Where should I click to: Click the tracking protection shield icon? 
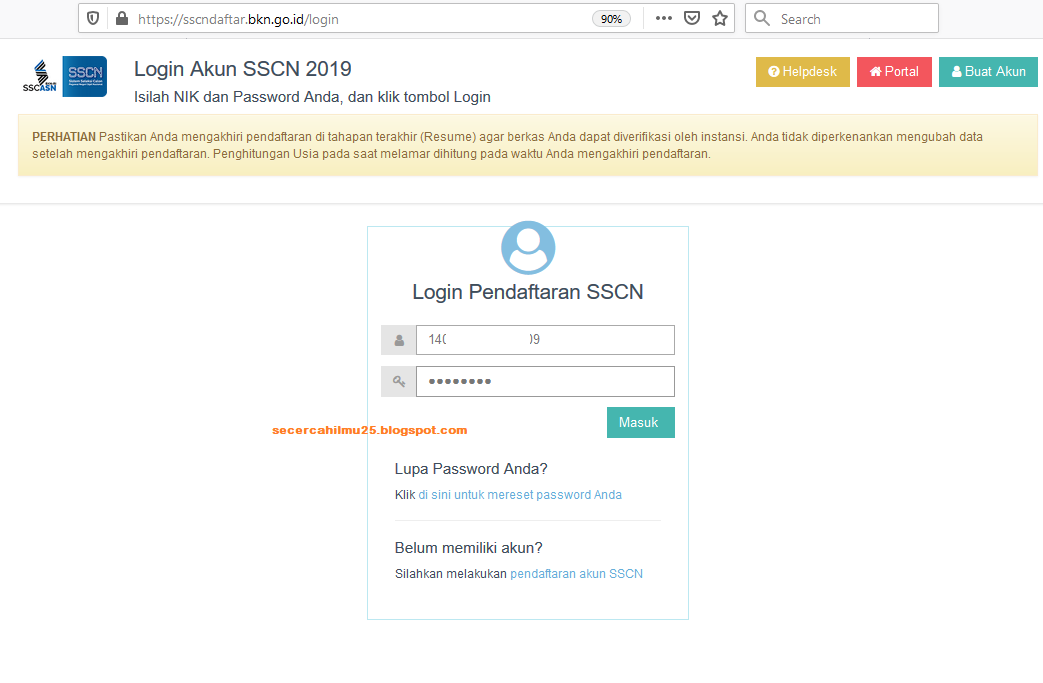pos(93,19)
